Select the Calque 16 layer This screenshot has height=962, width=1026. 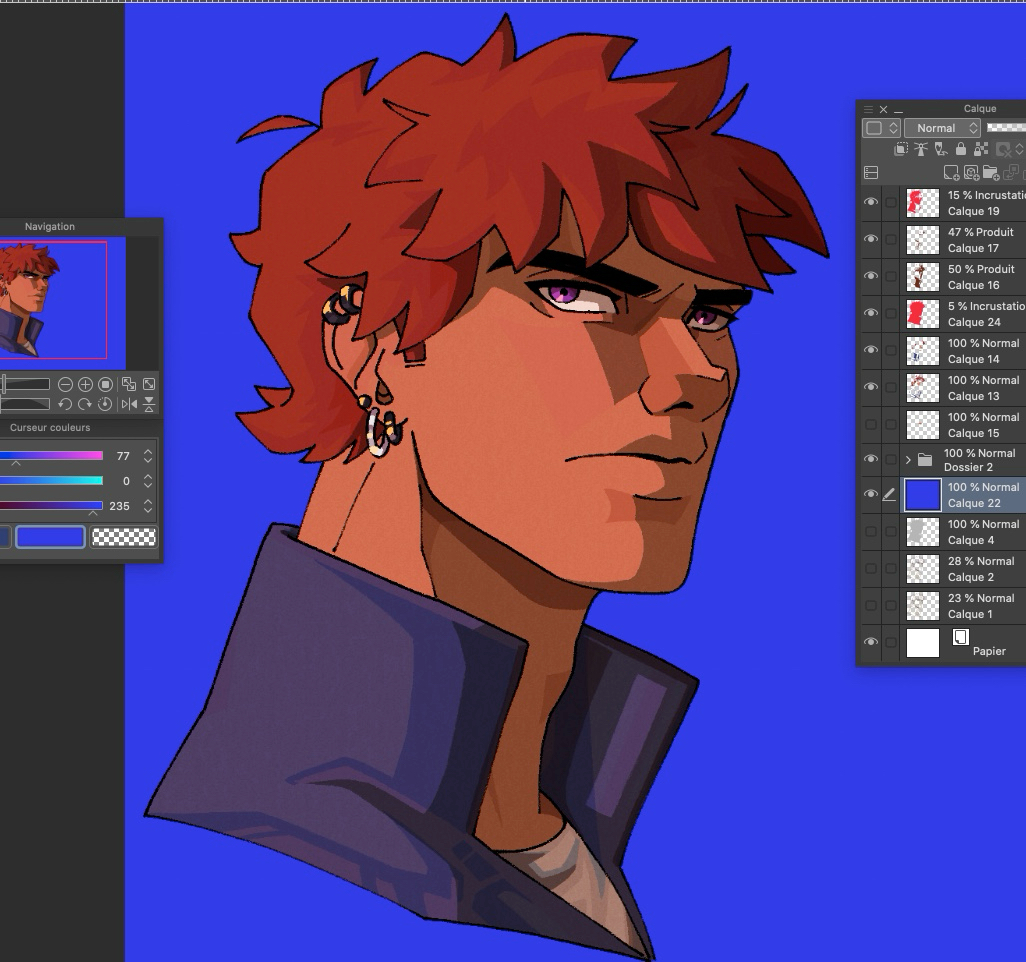(x=980, y=277)
